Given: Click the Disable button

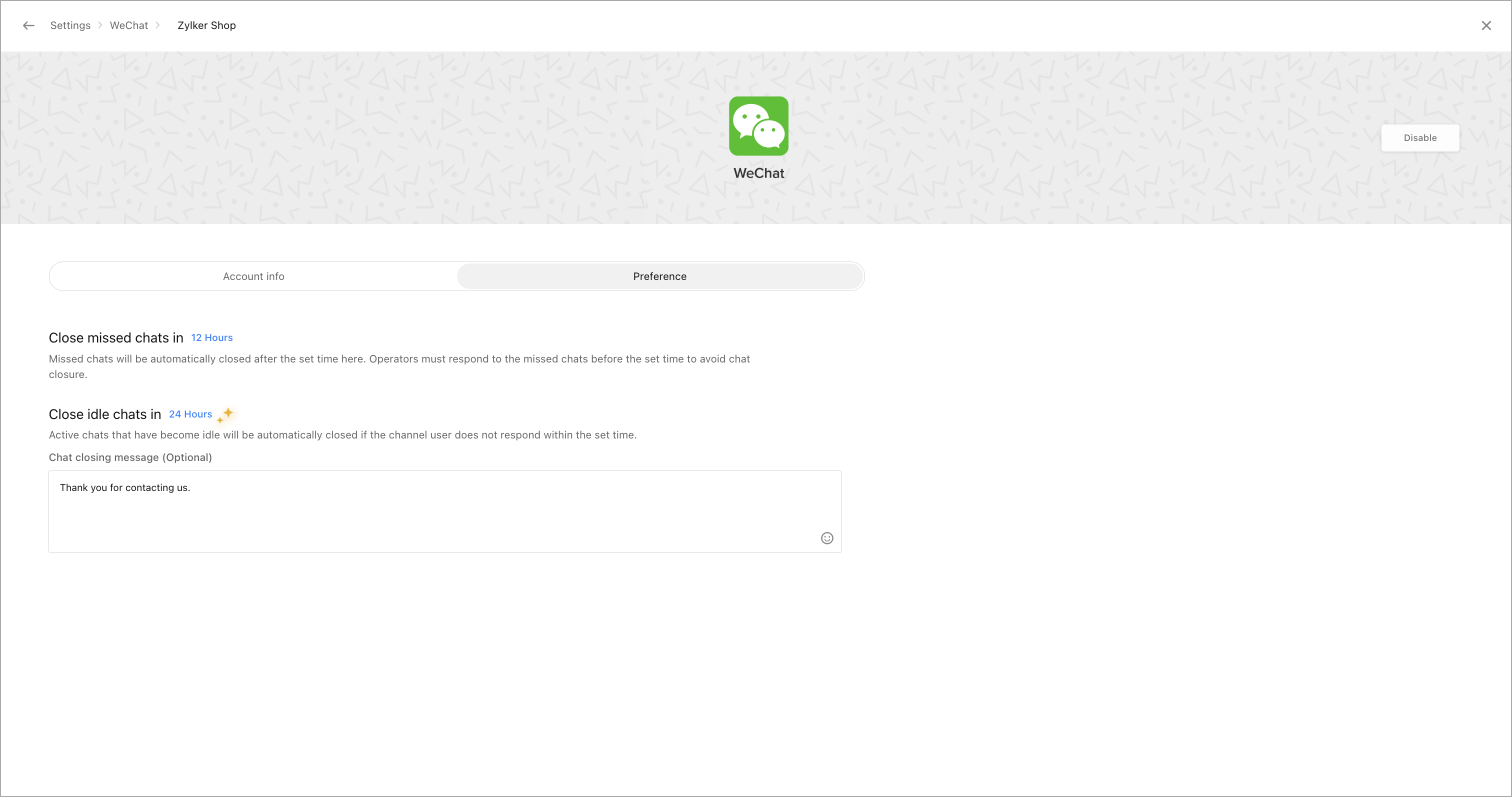Looking at the screenshot, I should pos(1420,138).
